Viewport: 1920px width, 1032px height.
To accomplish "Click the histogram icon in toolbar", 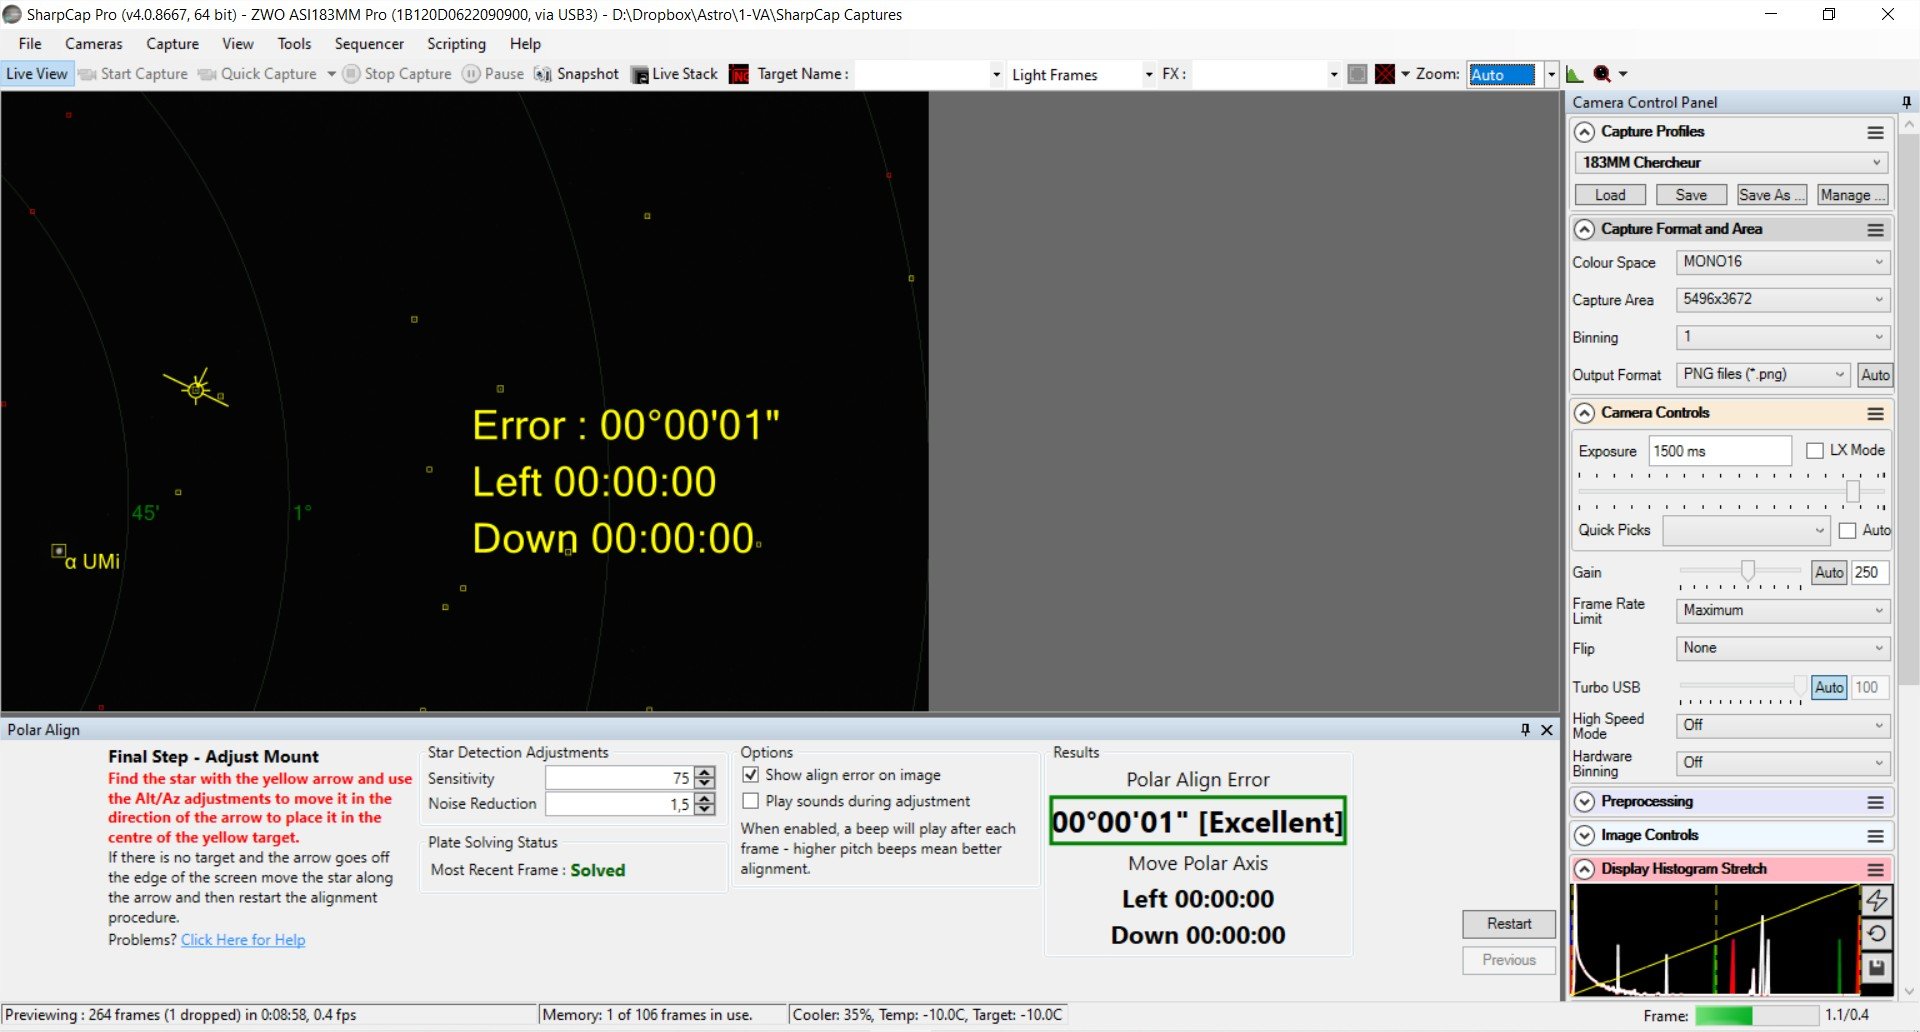I will pyautogui.click(x=1574, y=74).
